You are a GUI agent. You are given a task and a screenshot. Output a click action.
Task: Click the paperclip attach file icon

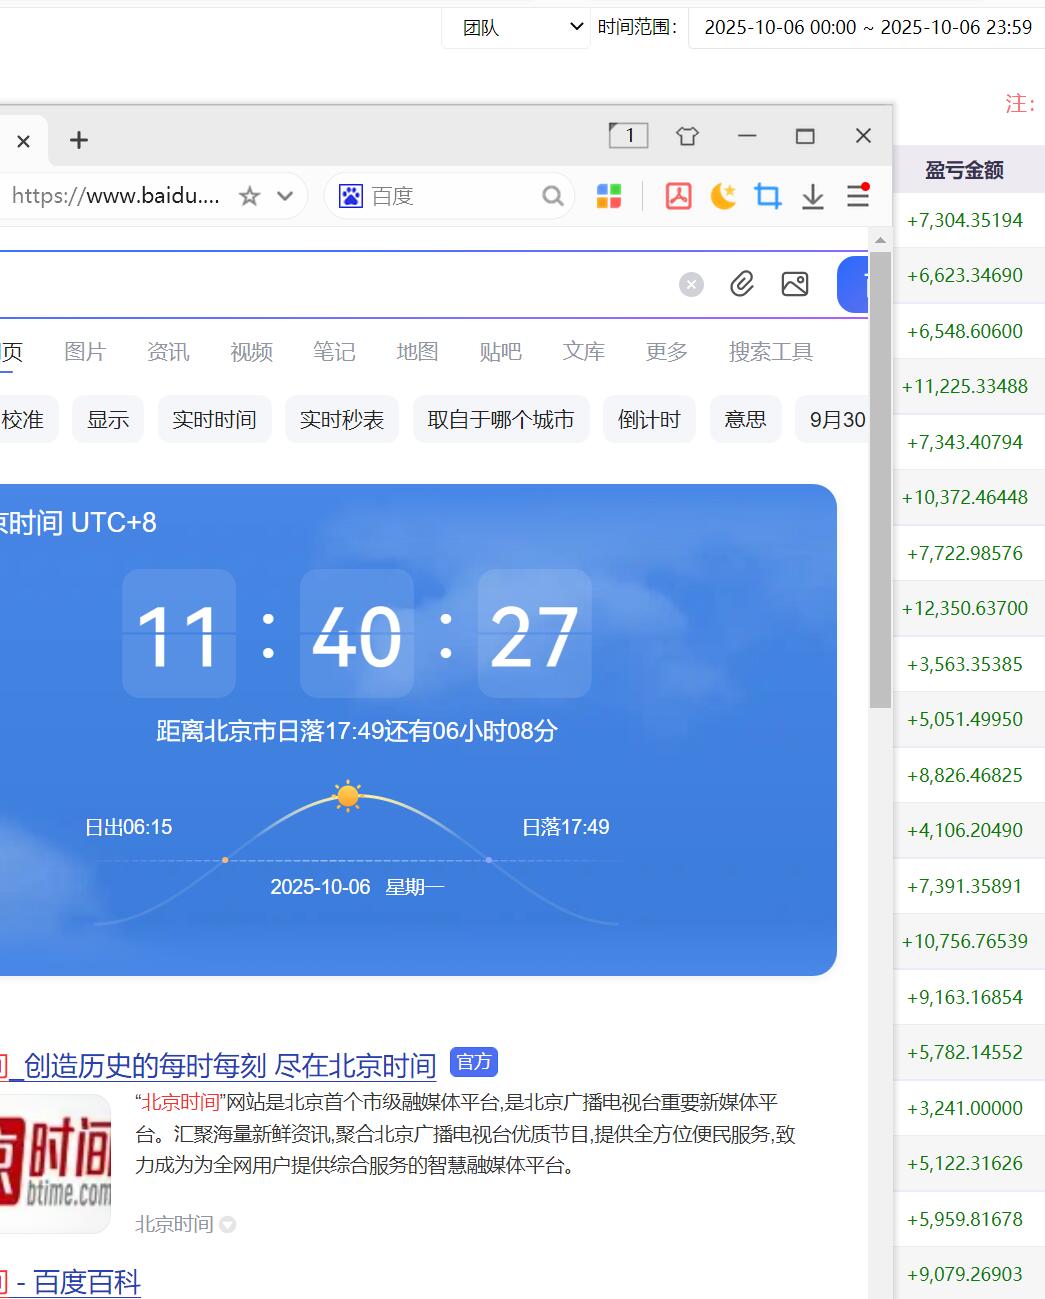click(741, 284)
